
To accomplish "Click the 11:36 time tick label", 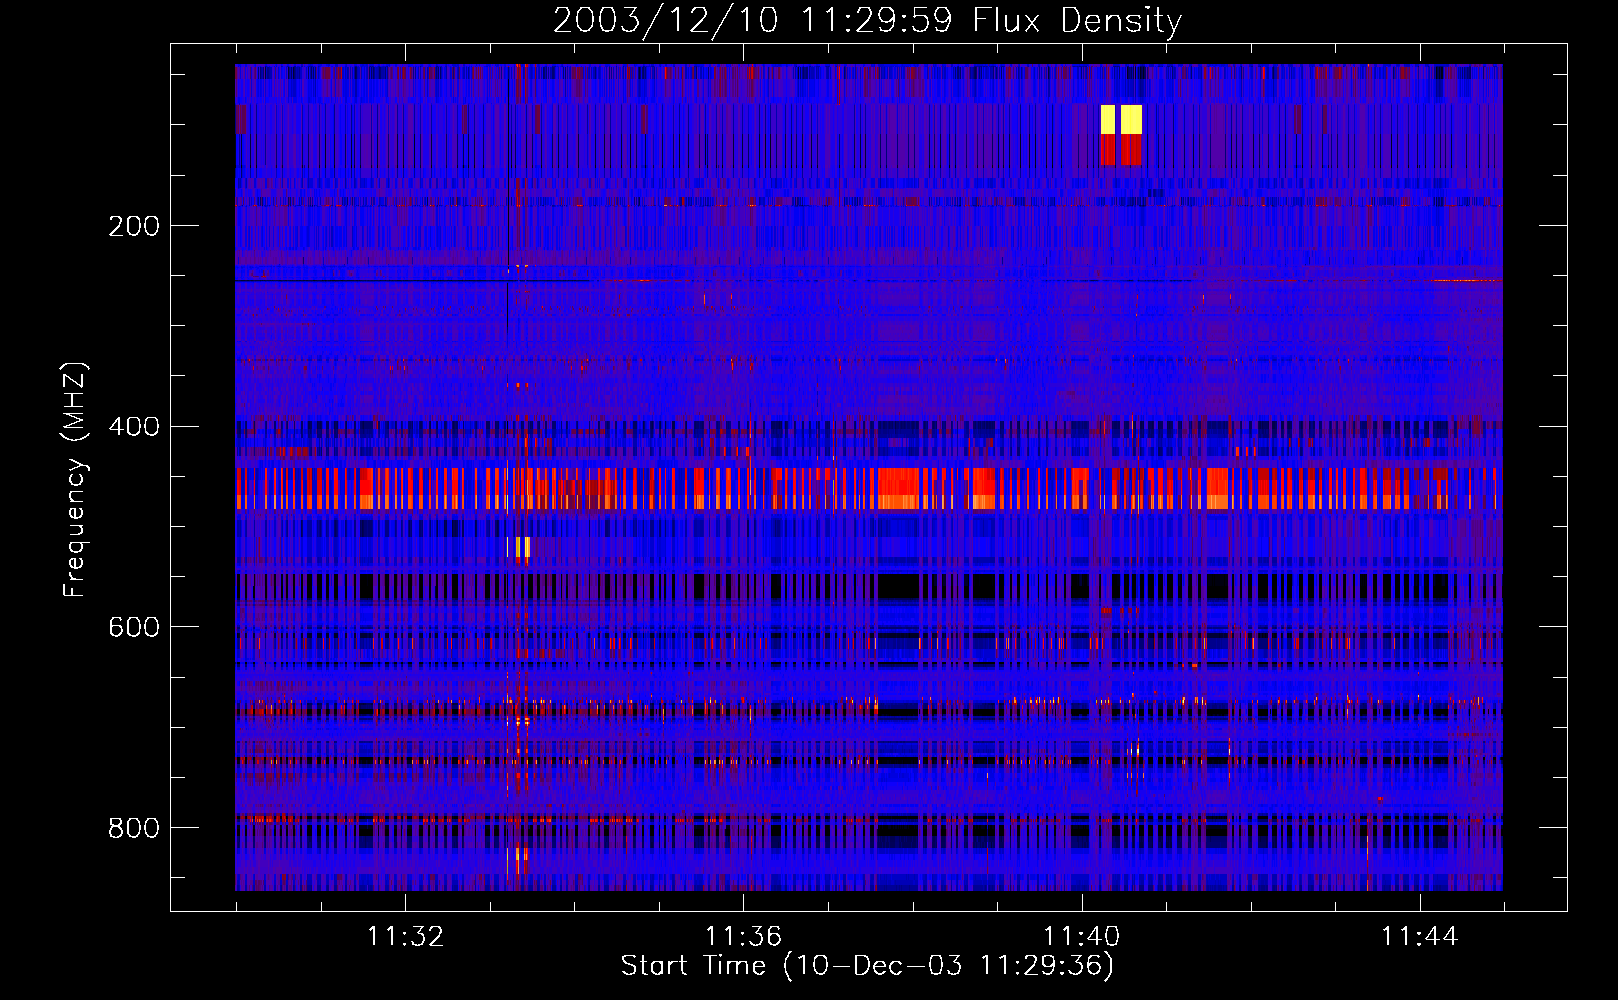I will (x=743, y=937).
